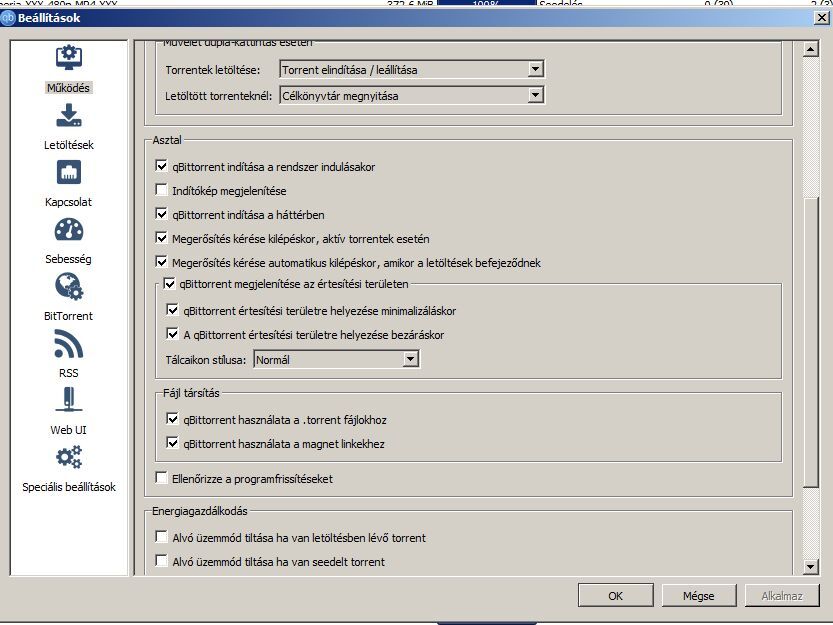Image resolution: width=833 pixels, height=625 pixels.
Task: Open the RSS feed icon
Action: click(x=69, y=344)
